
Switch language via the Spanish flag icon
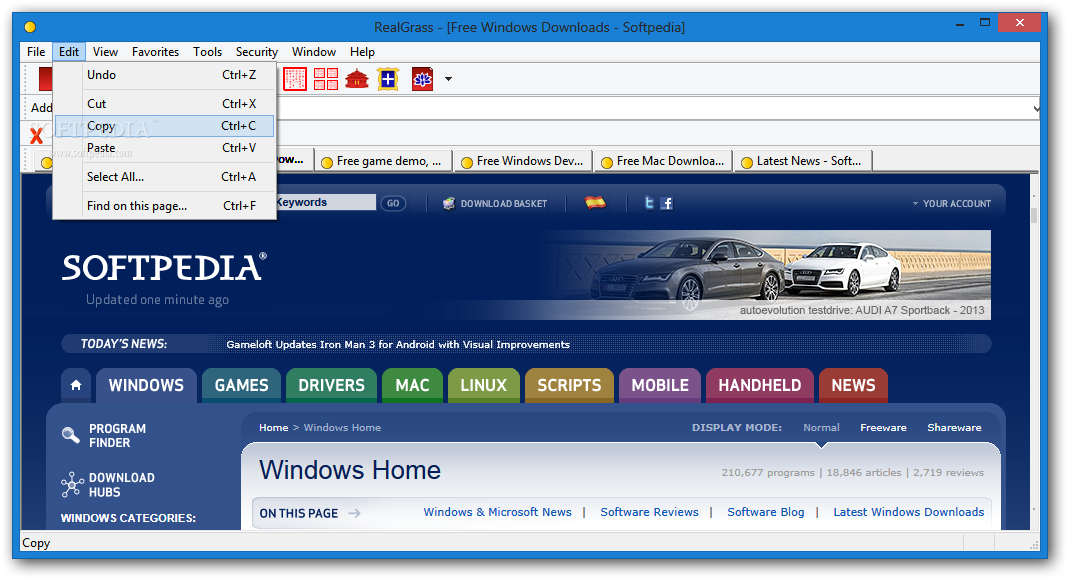pos(595,202)
